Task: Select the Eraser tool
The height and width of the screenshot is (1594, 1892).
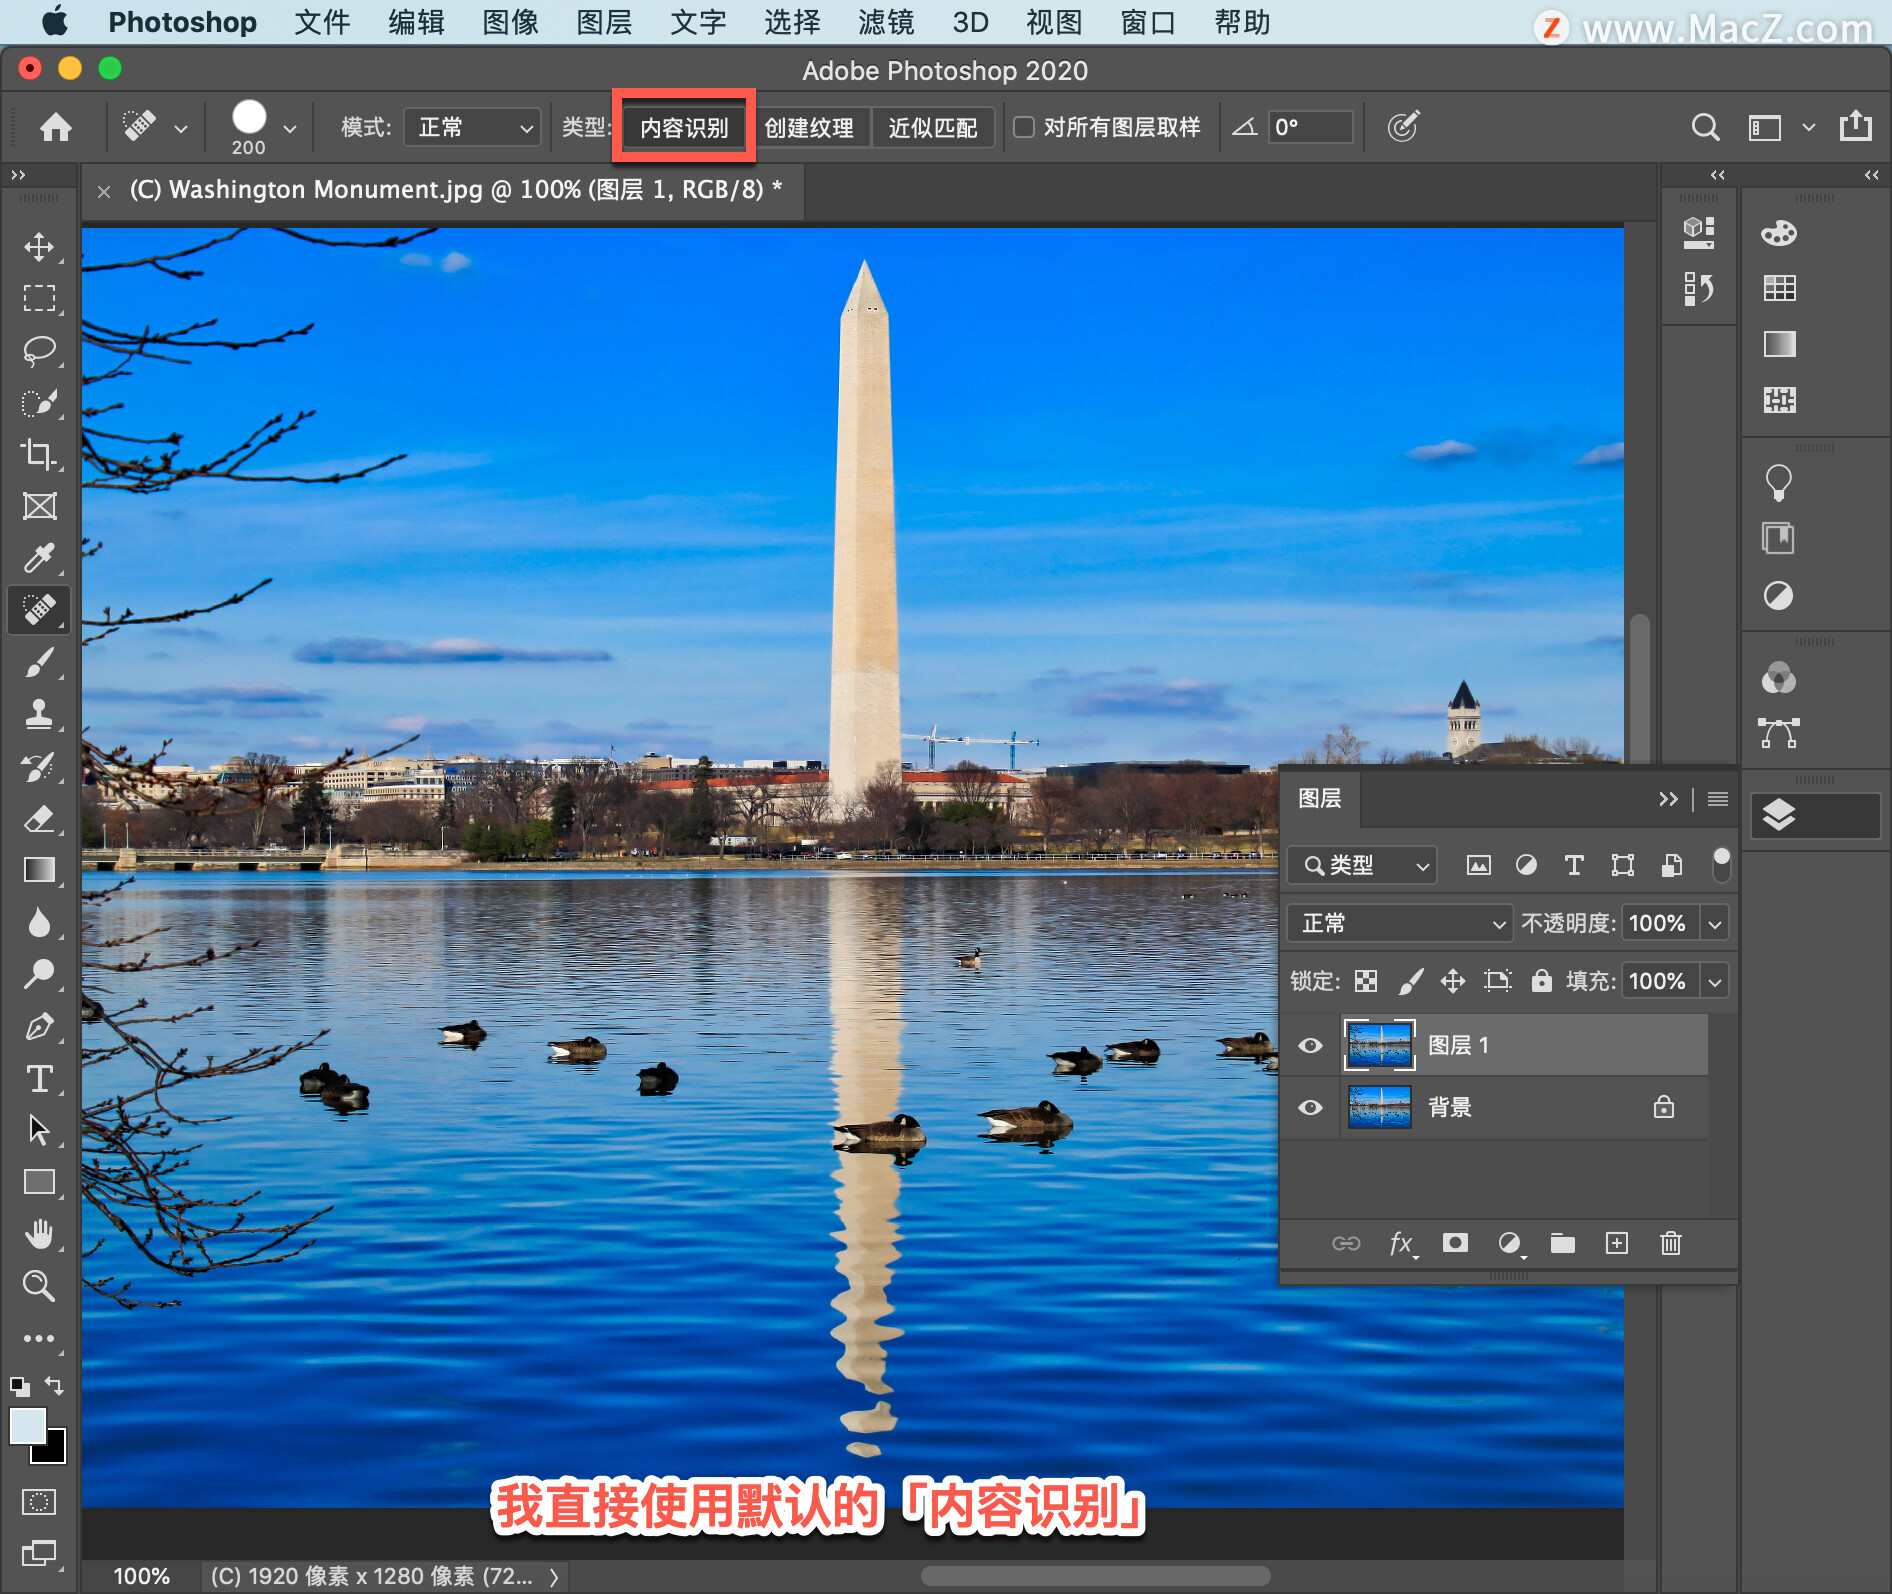Action: tap(39, 818)
